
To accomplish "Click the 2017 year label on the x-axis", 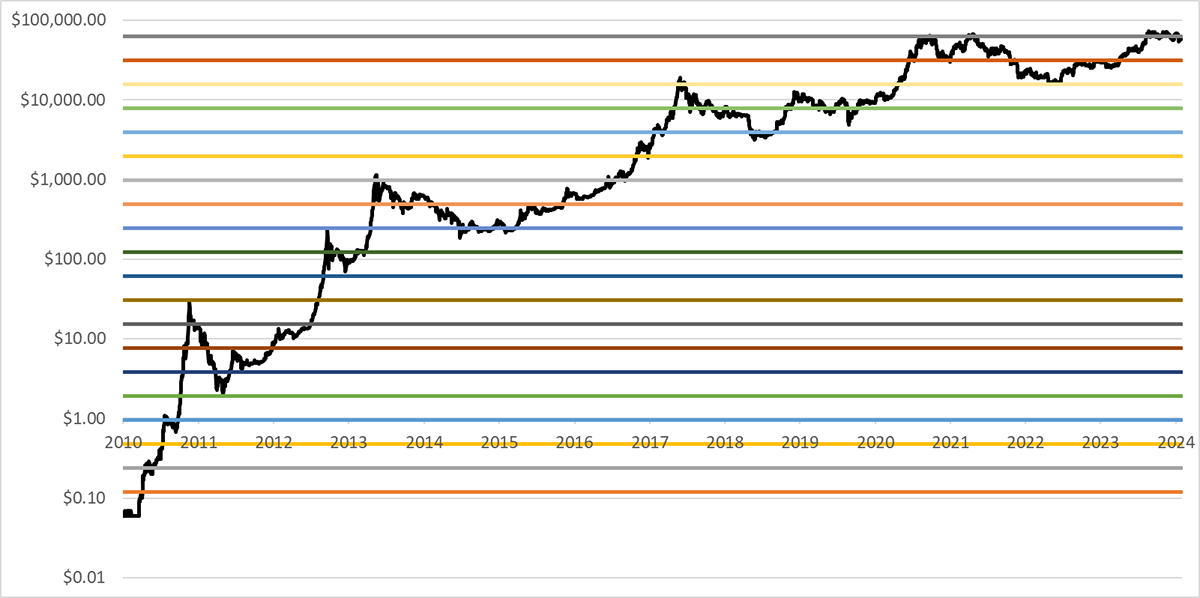I will tap(650, 441).
